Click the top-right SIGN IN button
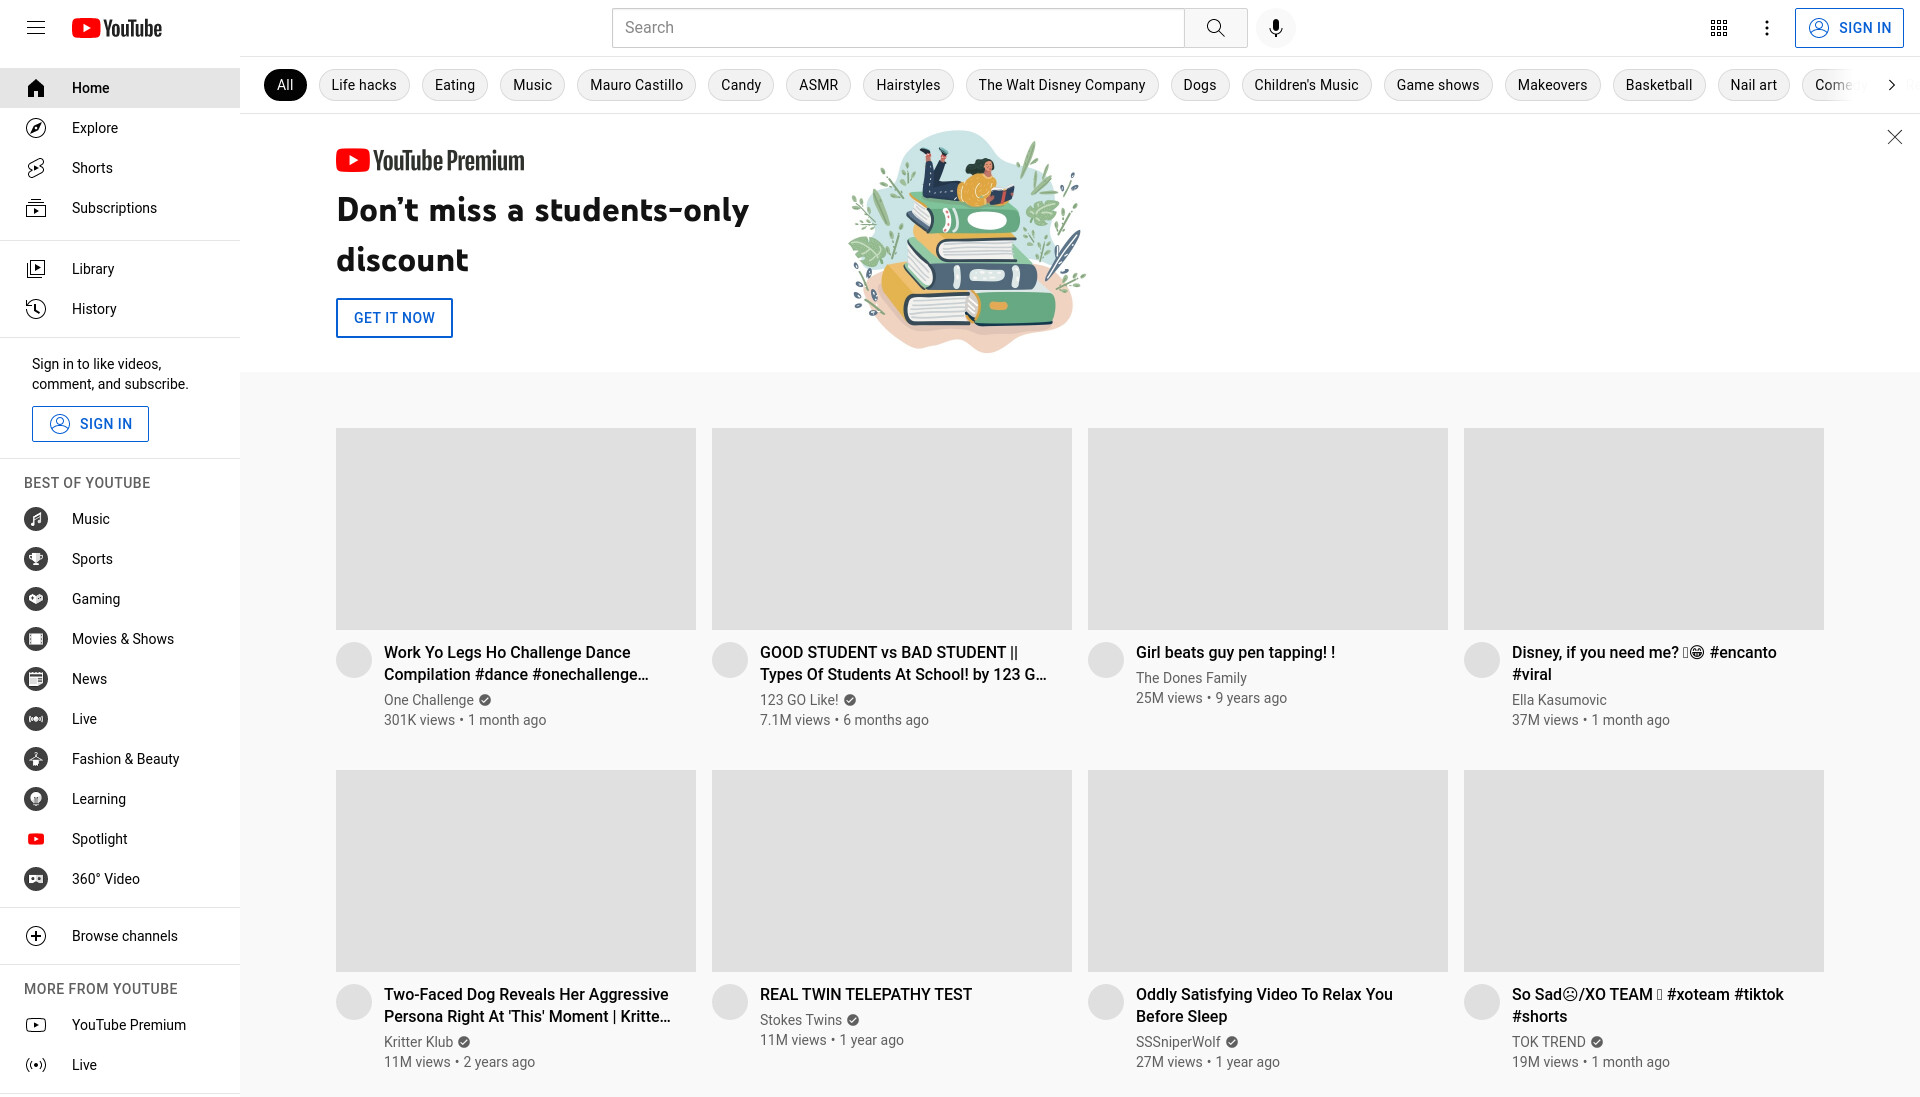This screenshot has height=1097, width=1920. point(1849,28)
